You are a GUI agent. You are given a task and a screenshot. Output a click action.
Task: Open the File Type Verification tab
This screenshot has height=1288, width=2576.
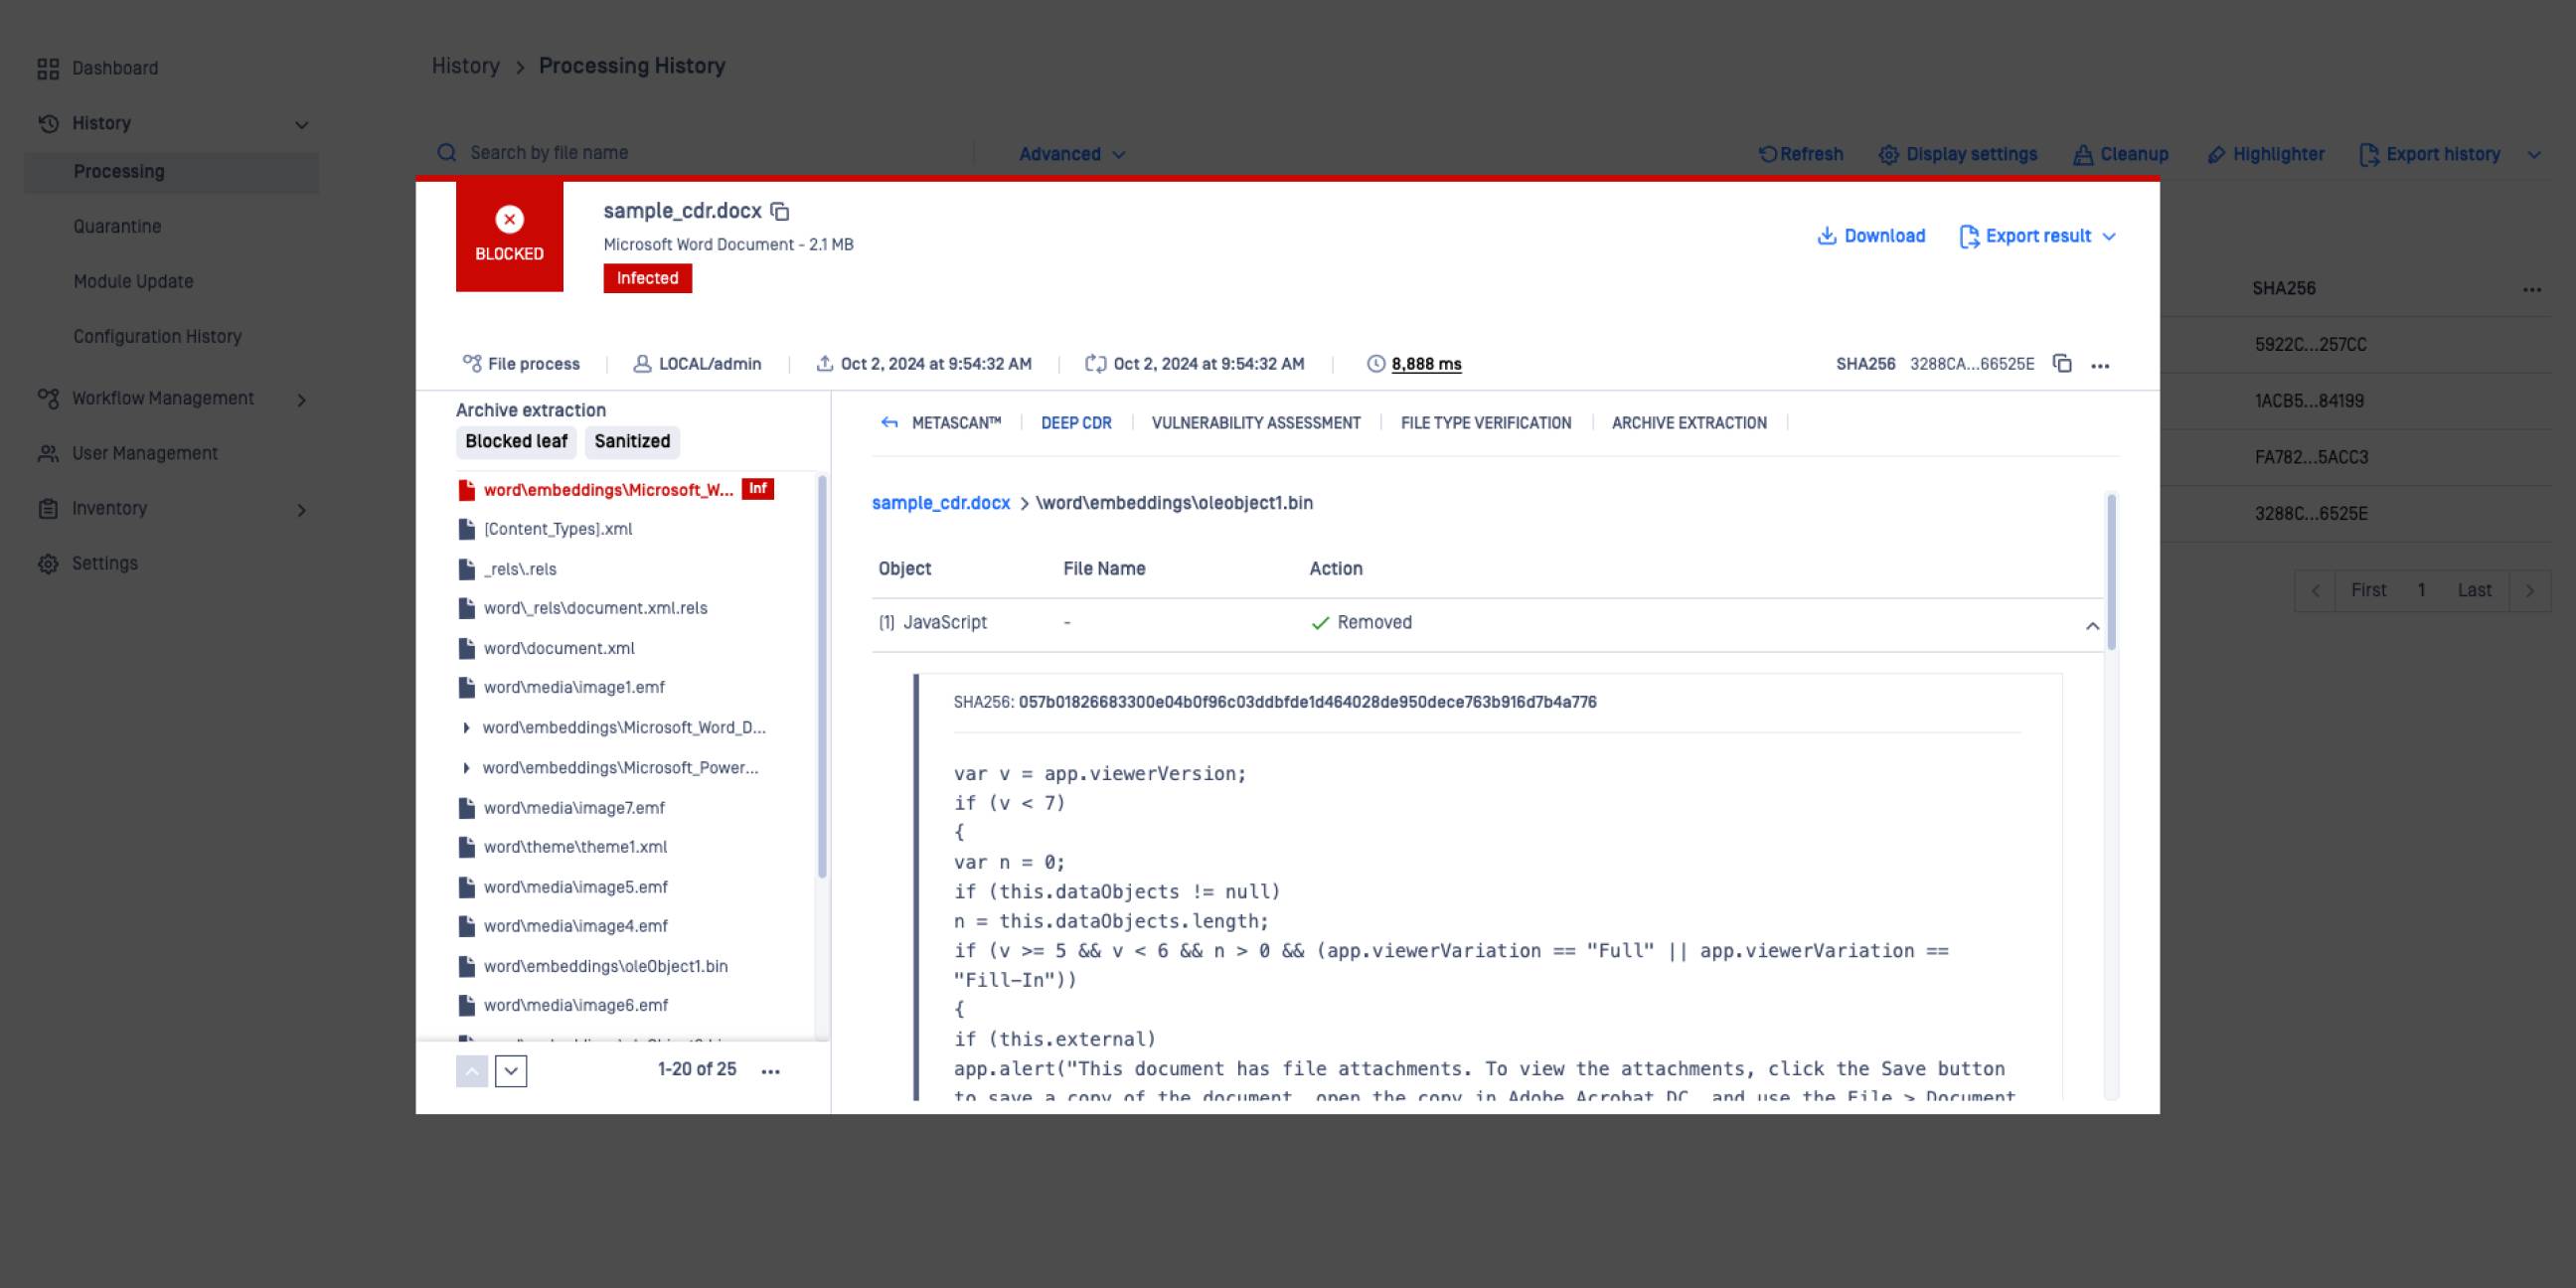[1485, 423]
